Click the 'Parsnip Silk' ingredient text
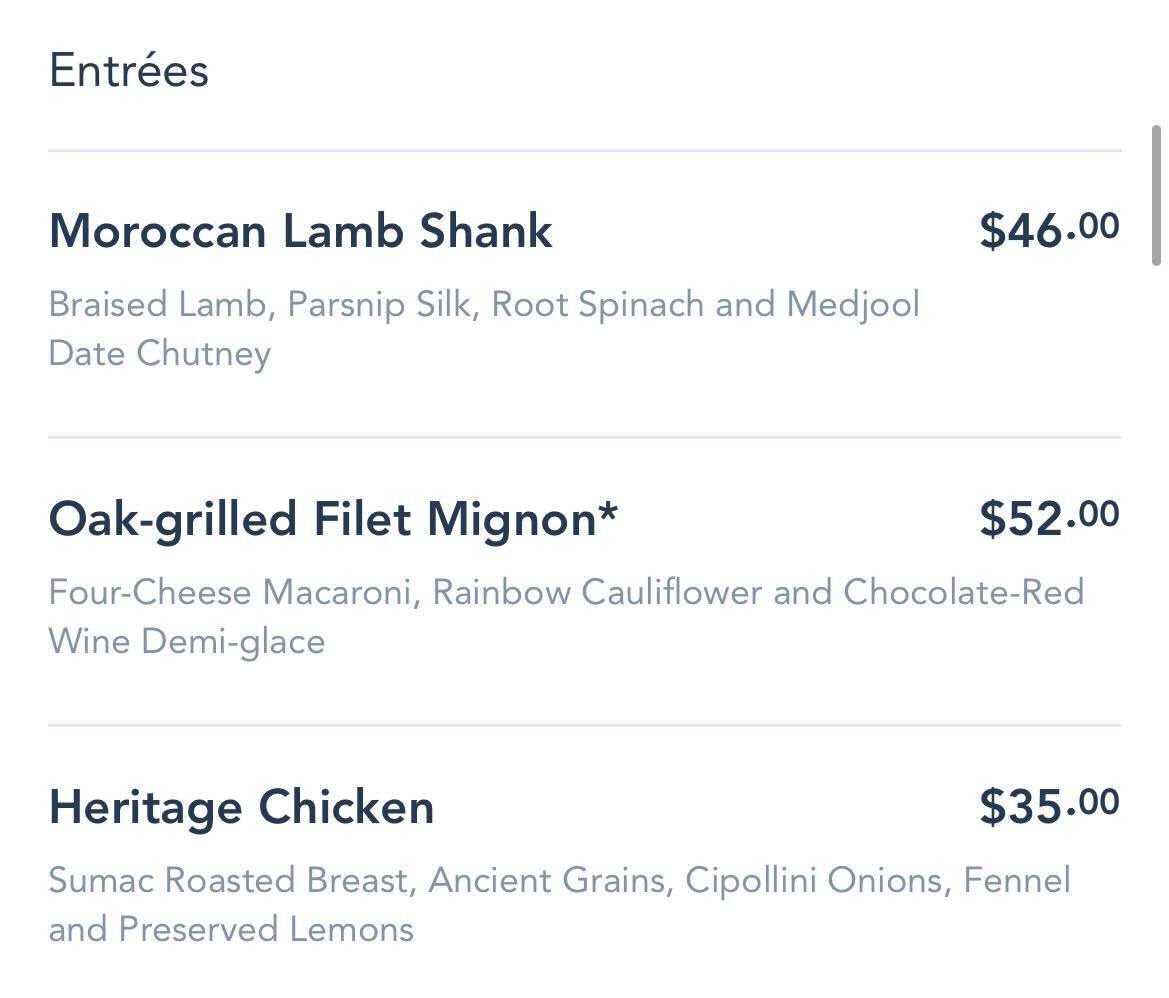Viewport: 1169px width, 998px height. pyautogui.click(x=378, y=305)
